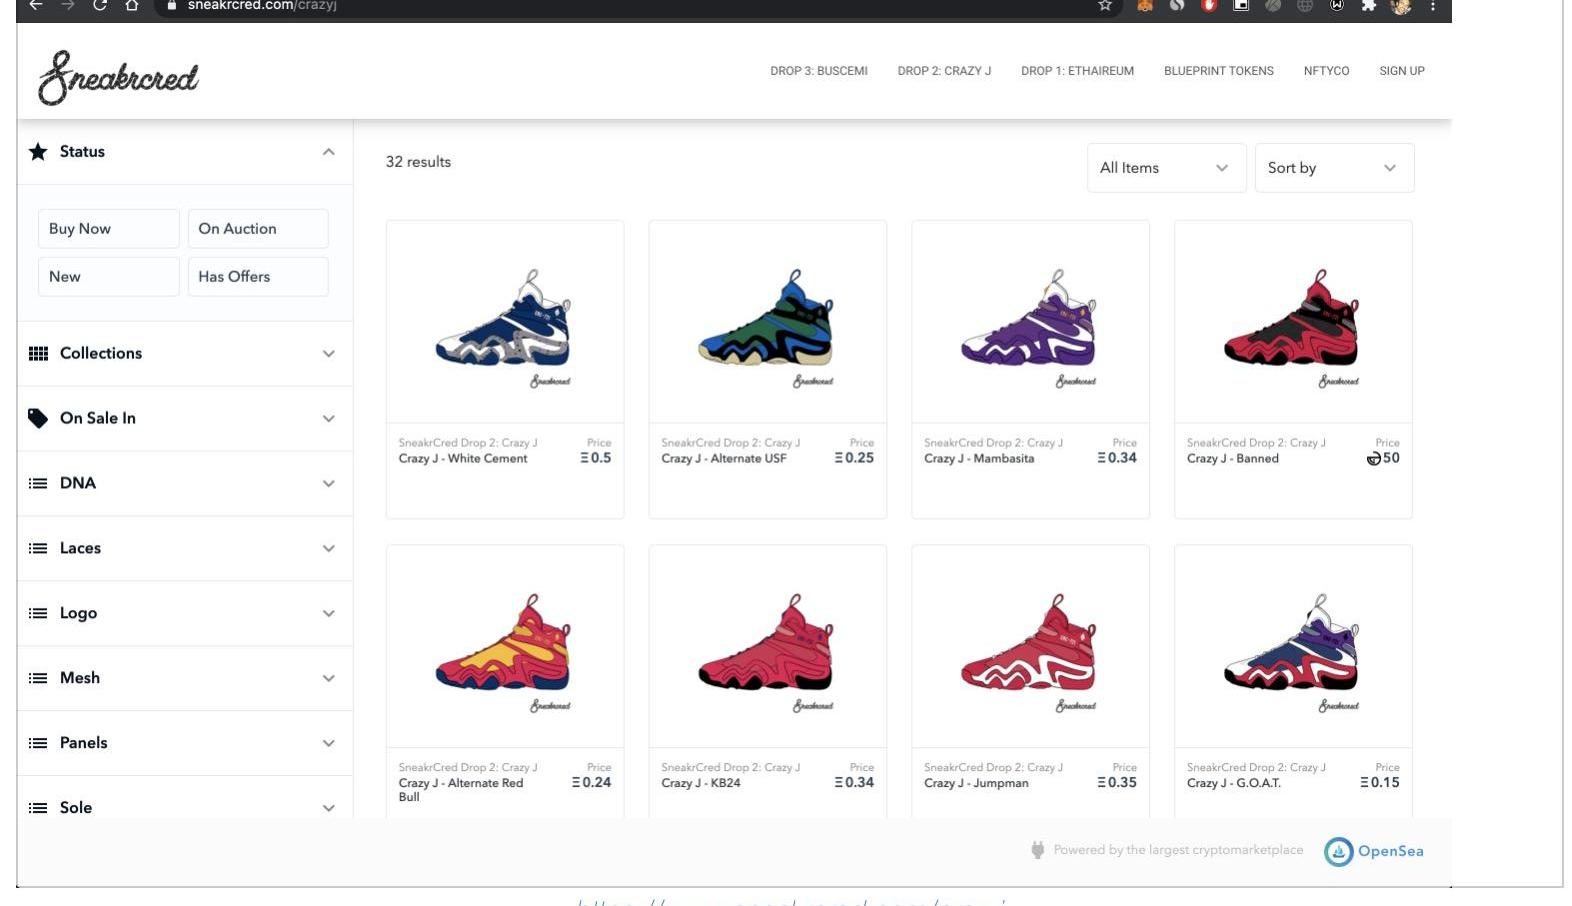Toggle the Has Offers status filter
Viewport: 1572px width, 906px height.
coord(258,276)
